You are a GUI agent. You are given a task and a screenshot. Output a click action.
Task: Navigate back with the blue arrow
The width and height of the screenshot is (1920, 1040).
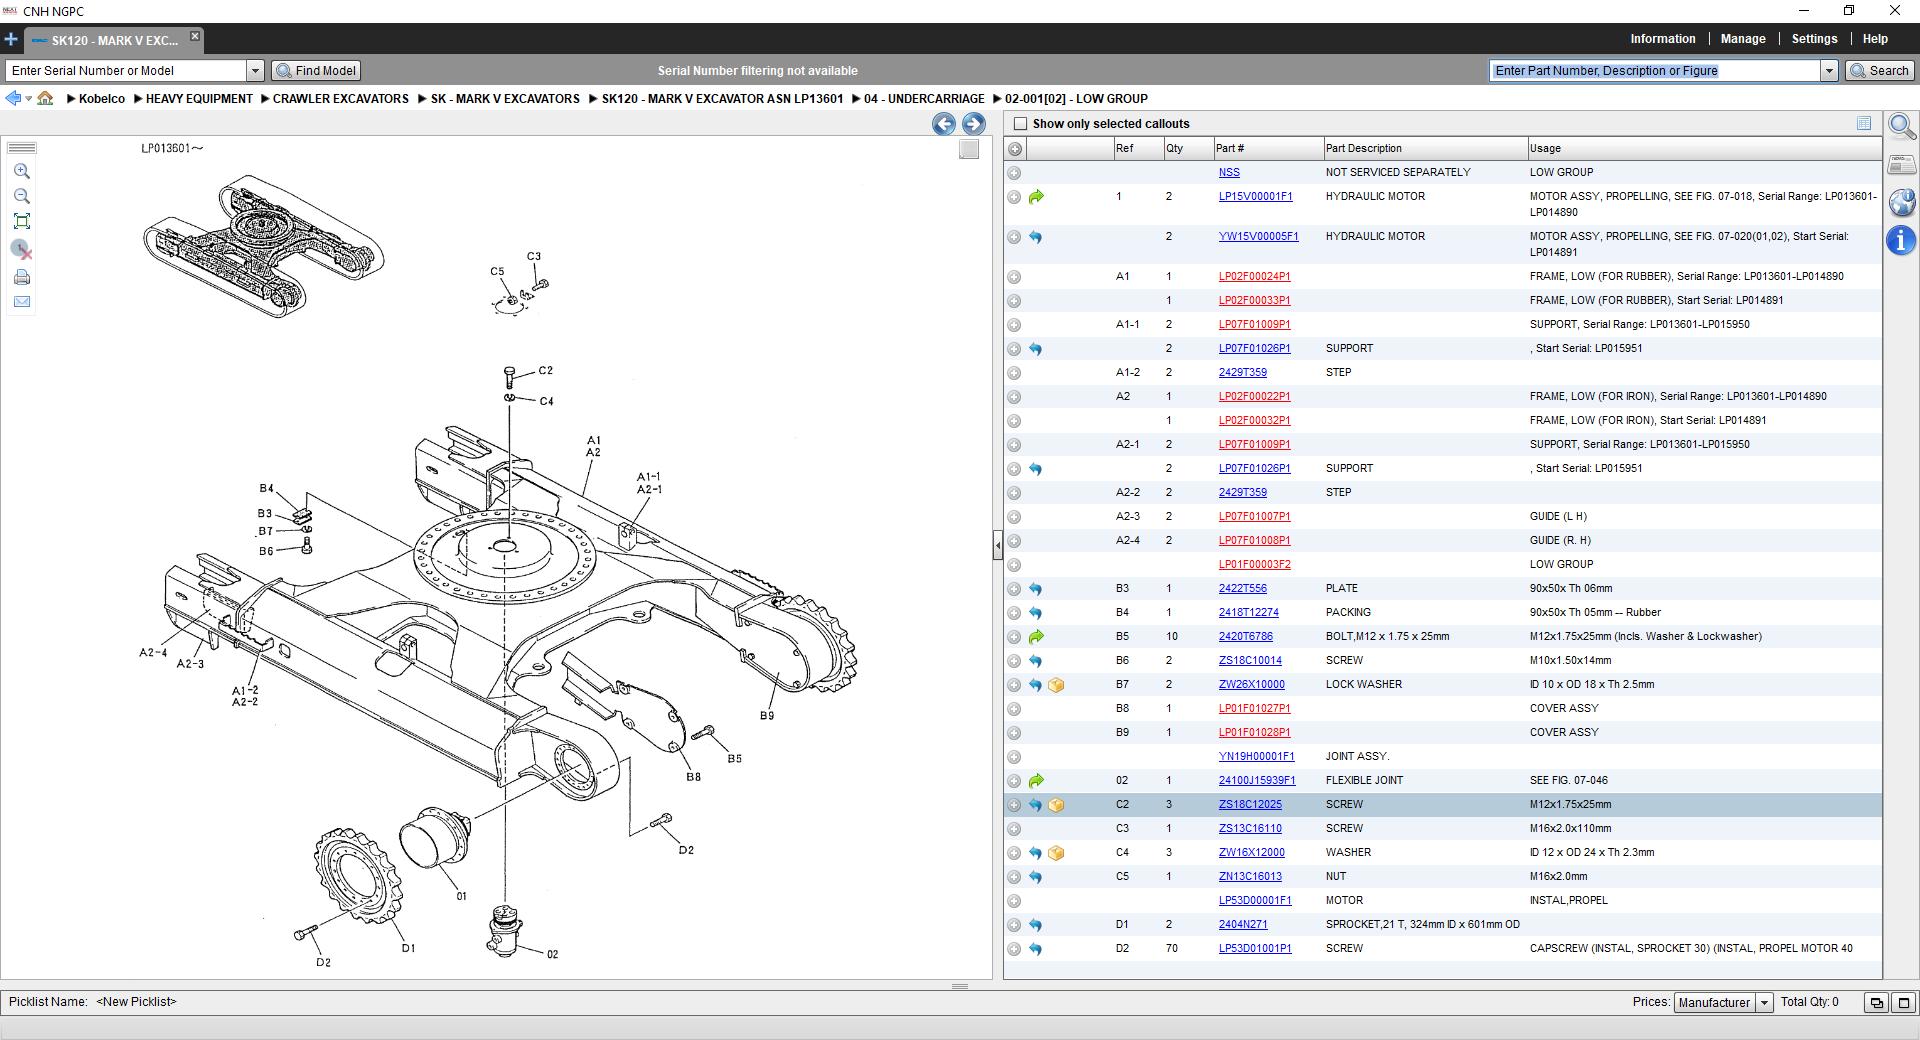12,98
